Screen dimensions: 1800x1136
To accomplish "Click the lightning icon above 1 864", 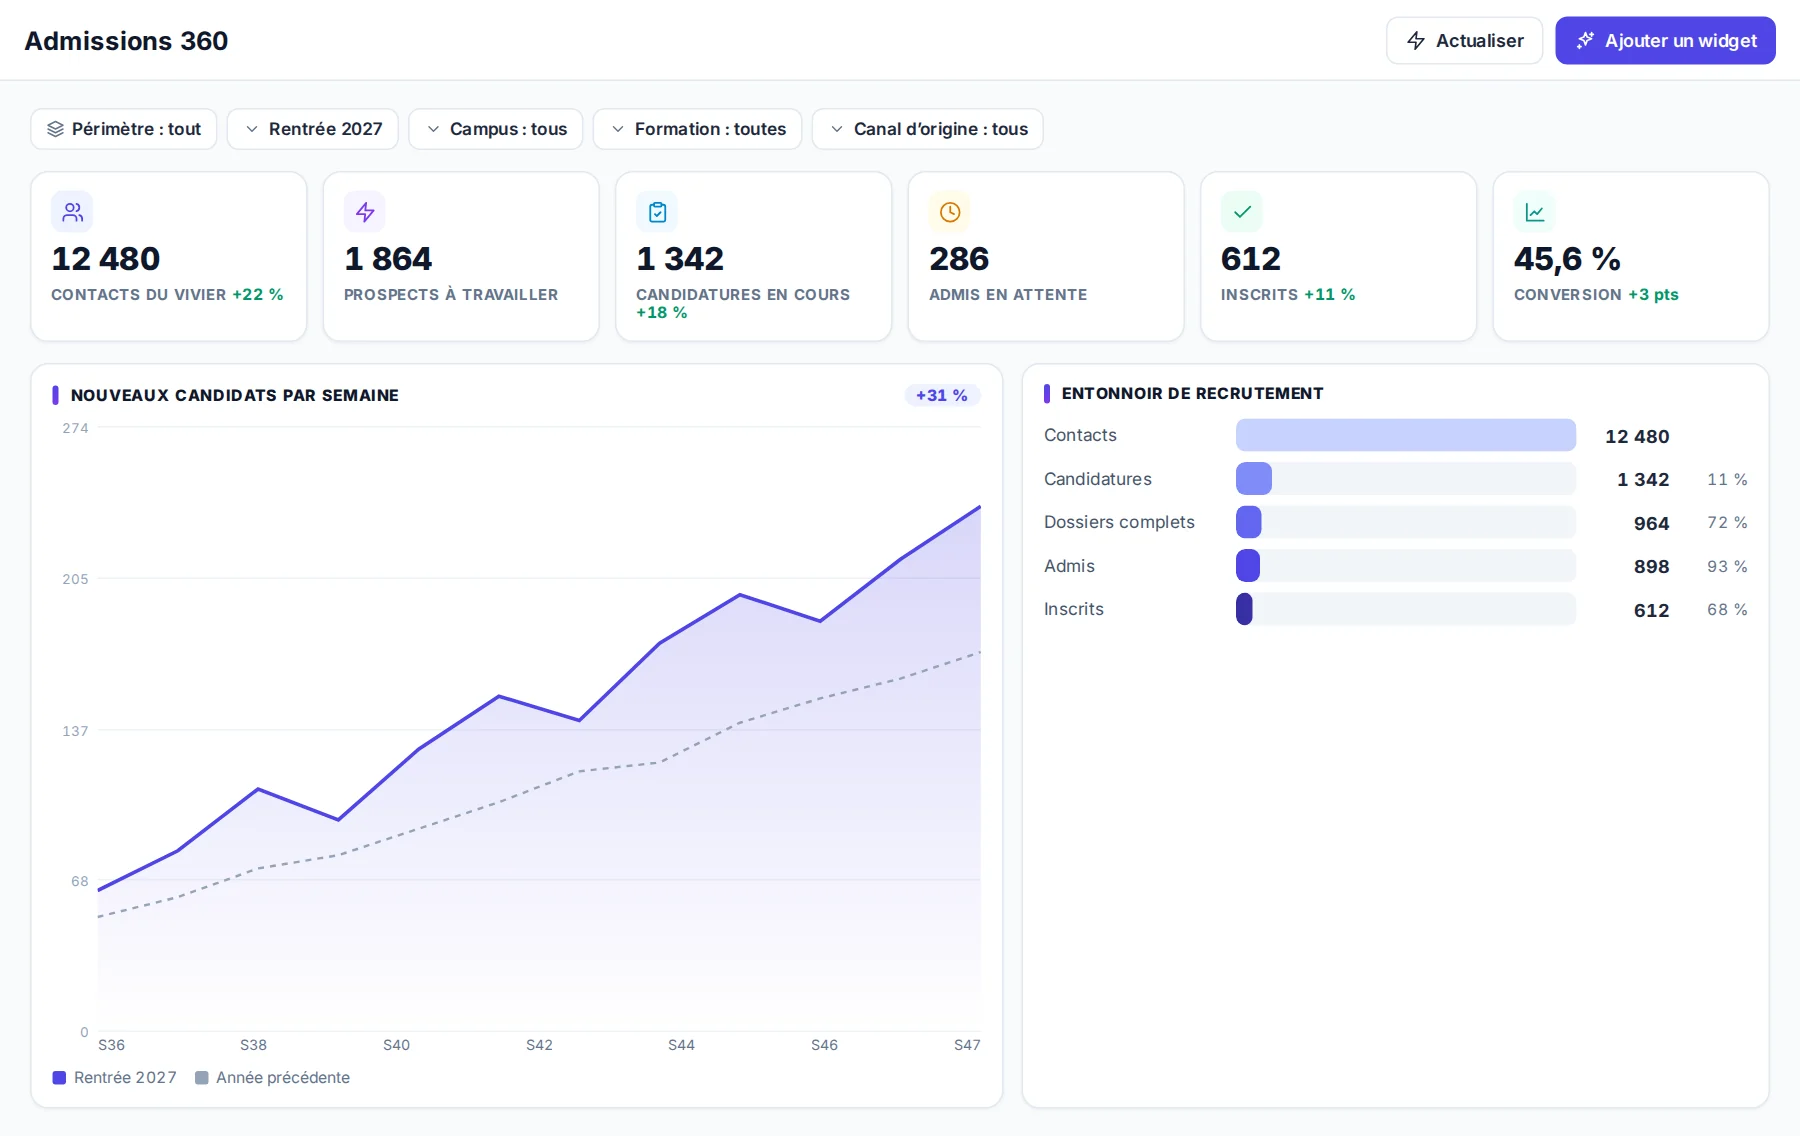I will tap(365, 212).
